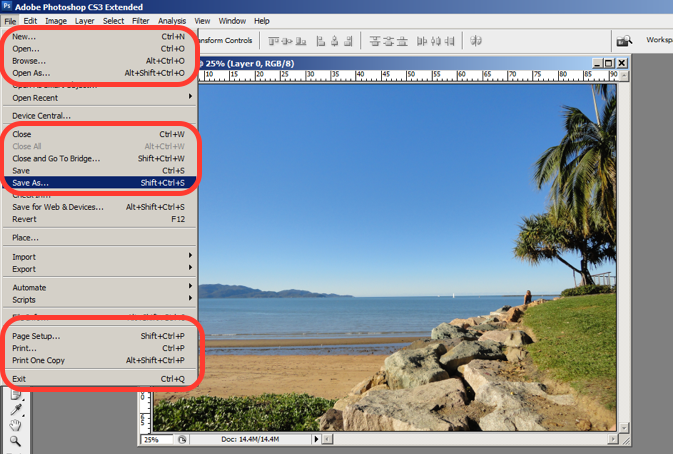Viewport: 673px width, 454px height.
Task: Click the 25% zoom level field
Action: pyautogui.click(x=155, y=439)
